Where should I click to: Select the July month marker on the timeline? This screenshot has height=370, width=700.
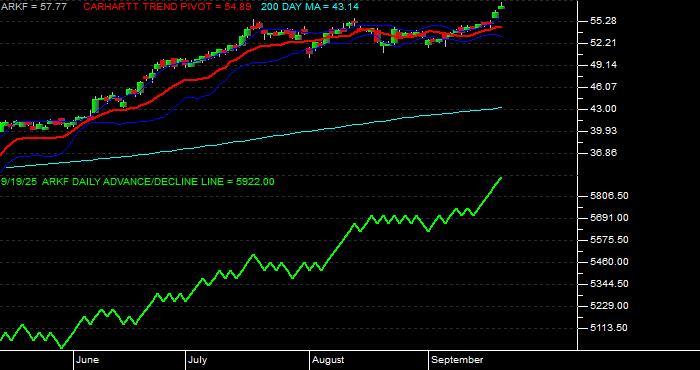[x=197, y=360]
